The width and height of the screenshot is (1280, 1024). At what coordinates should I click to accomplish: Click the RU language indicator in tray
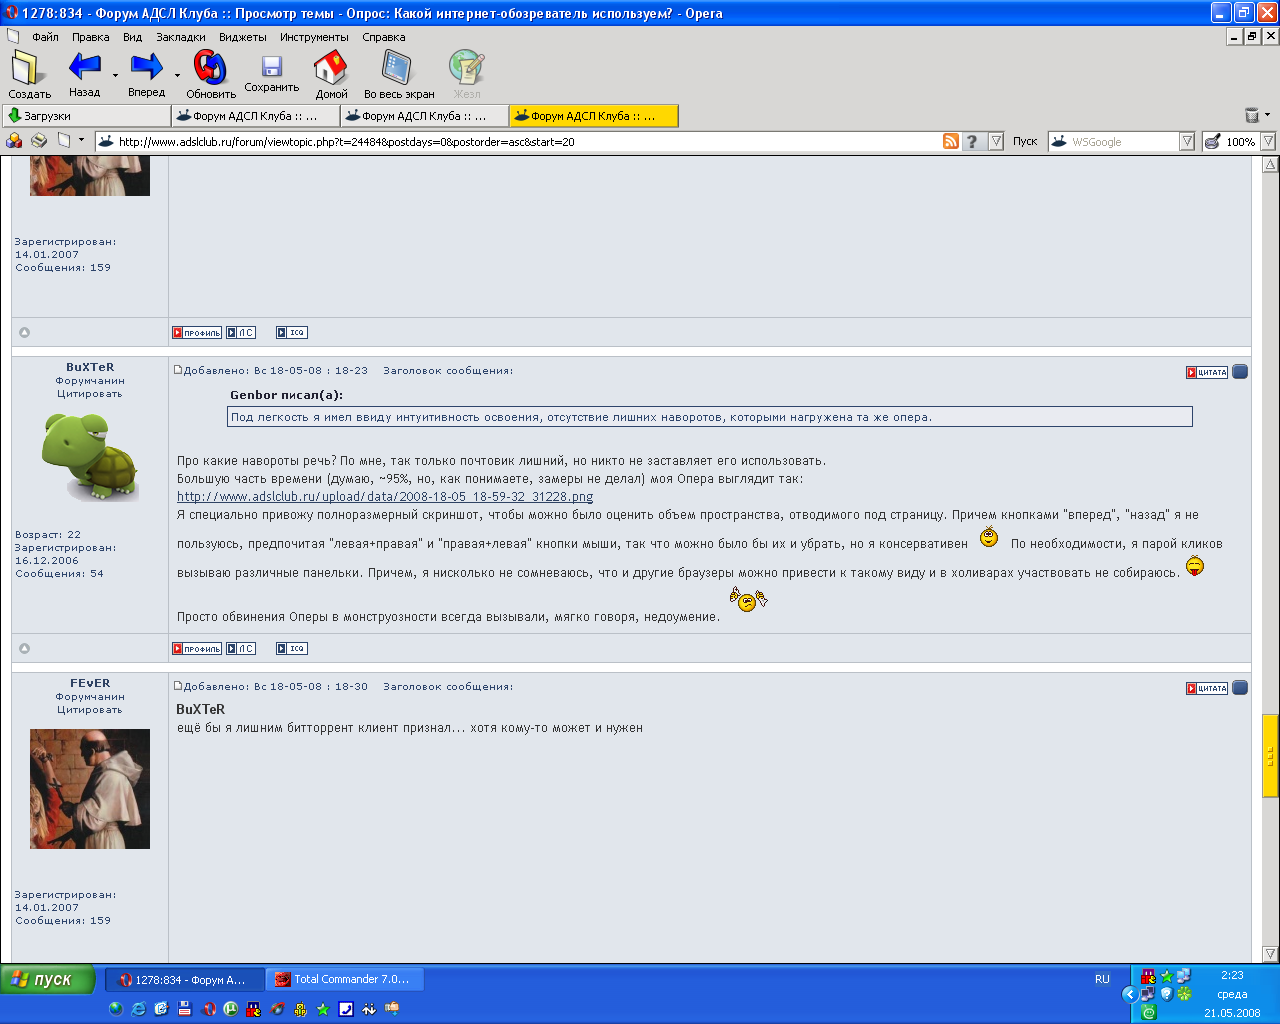click(x=1102, y=979)
